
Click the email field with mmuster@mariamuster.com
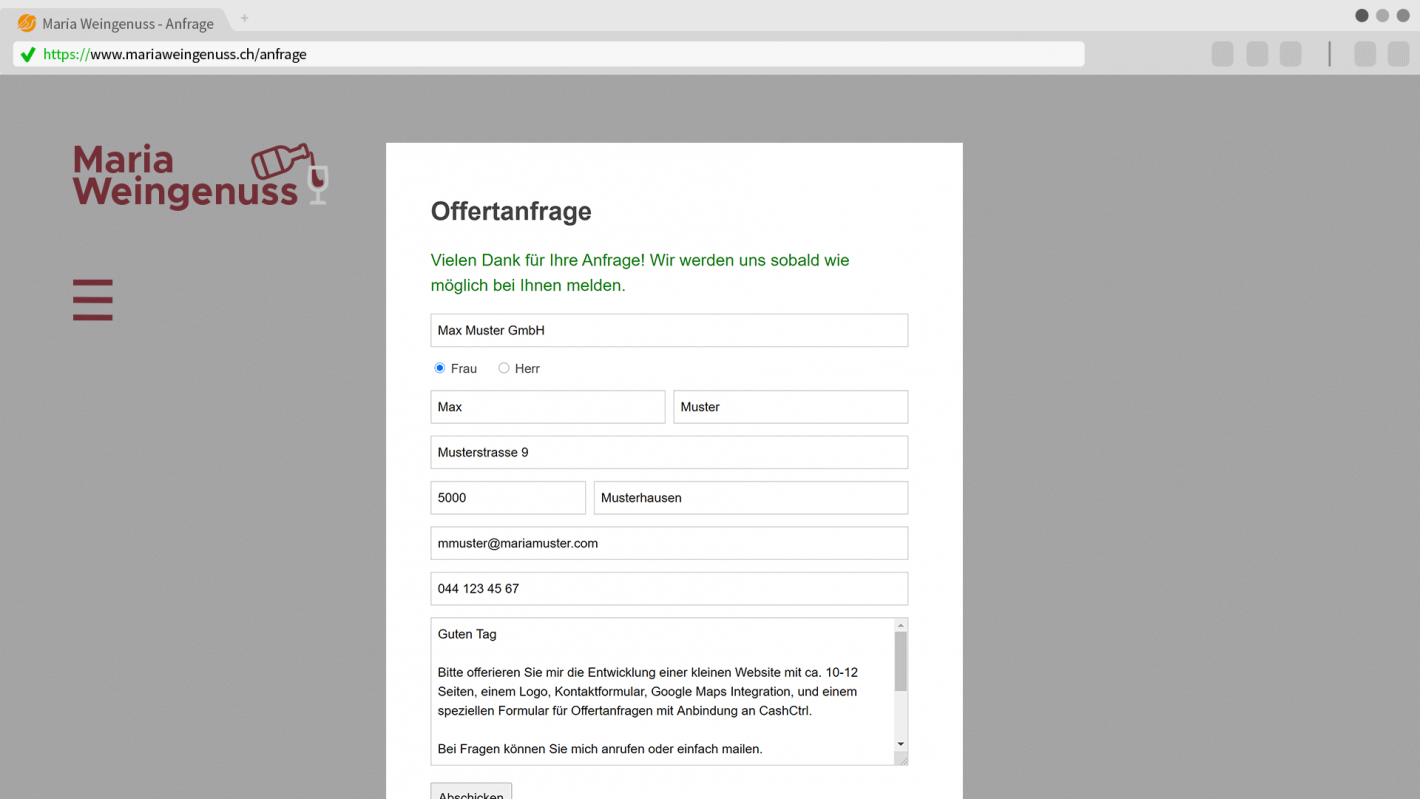(x=669, y=543)
